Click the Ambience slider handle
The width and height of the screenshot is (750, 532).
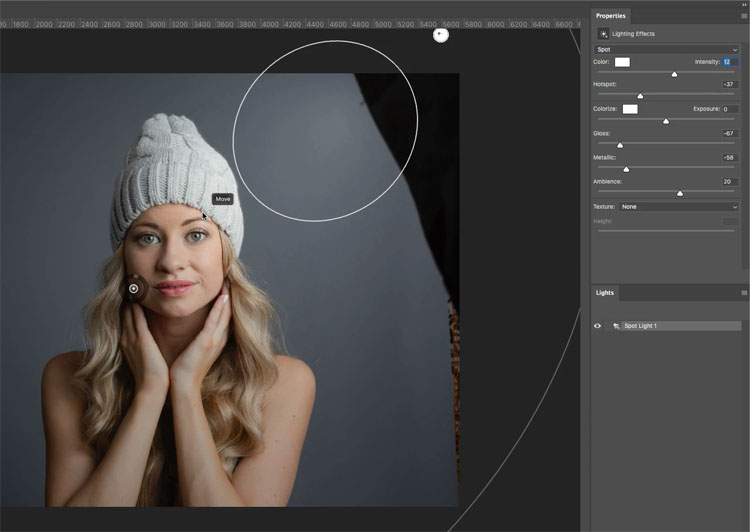pos(680,193)
